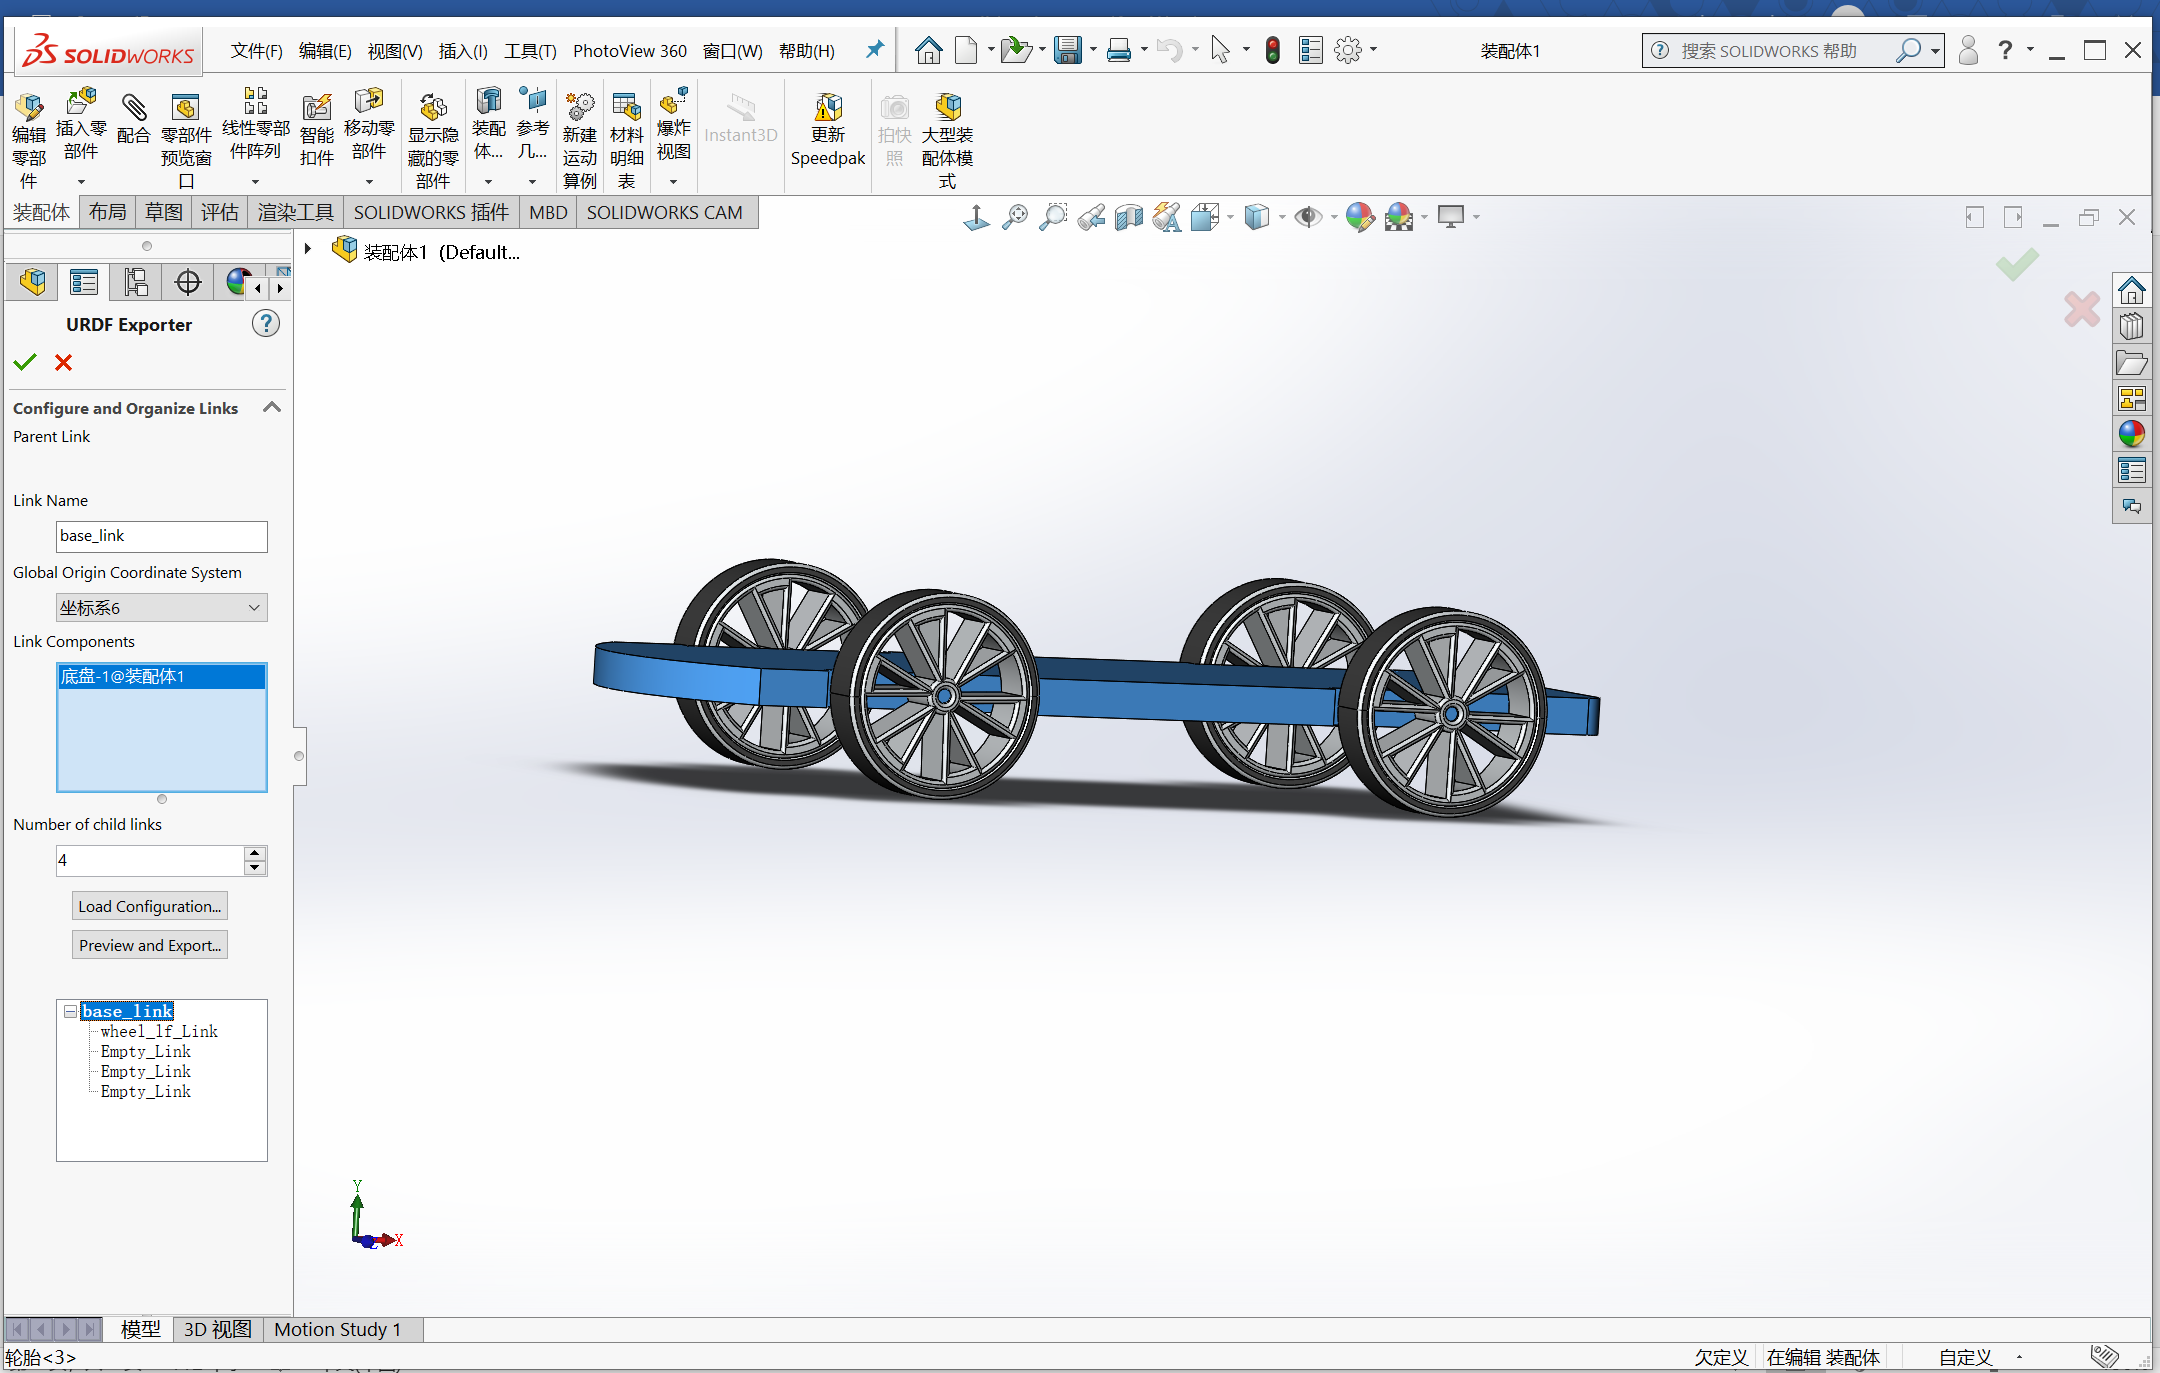Click Update Speedpak icon
Viewport: 2160px width, 1373px height.
click(x=827, y=108)
